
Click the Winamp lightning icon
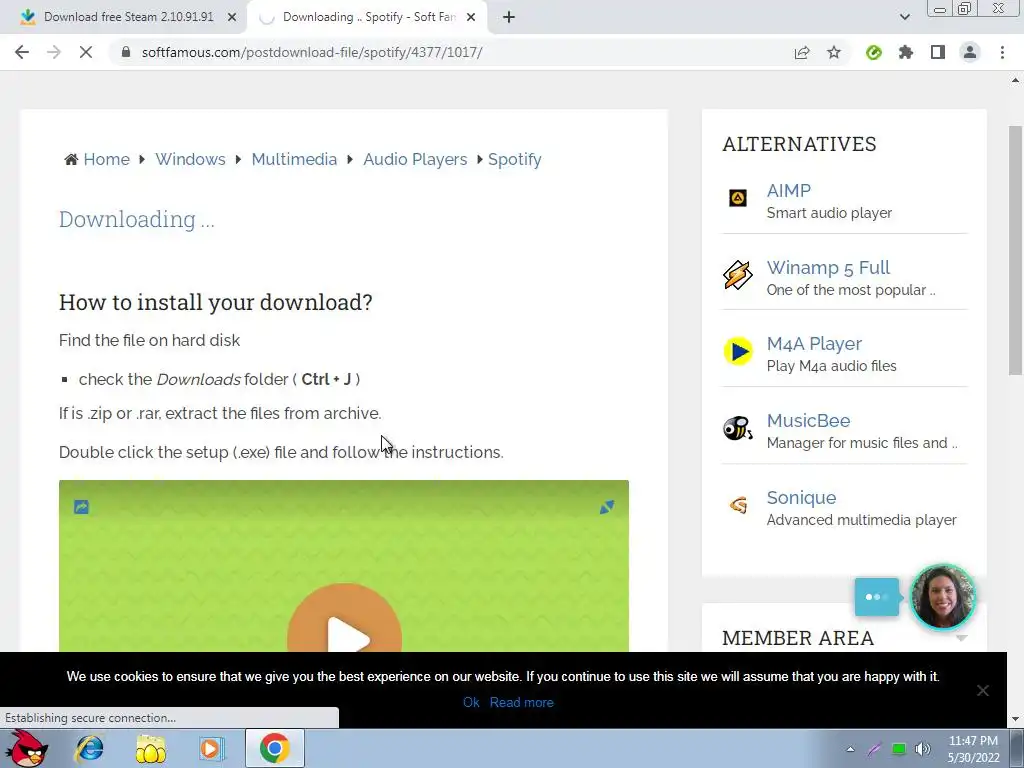tap(737, 274)
